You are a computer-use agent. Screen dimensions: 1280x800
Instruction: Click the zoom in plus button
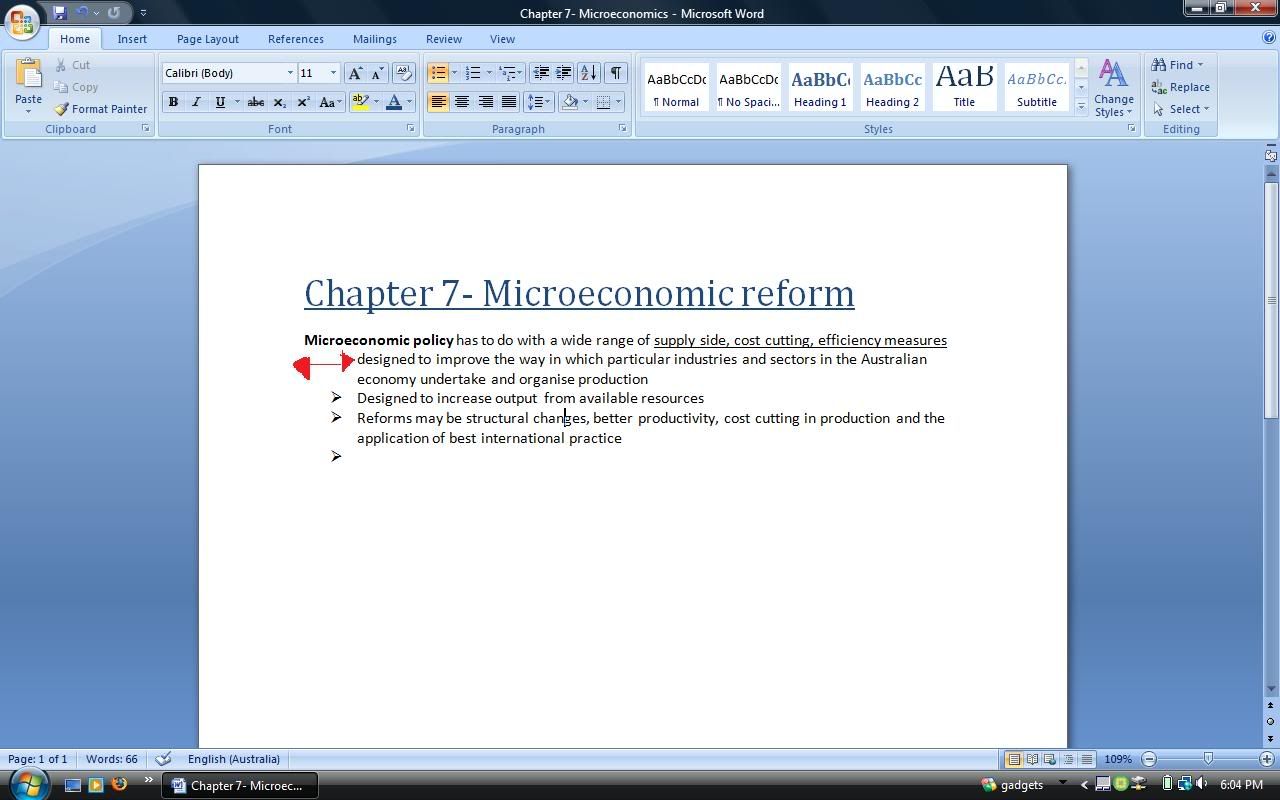1267,759
